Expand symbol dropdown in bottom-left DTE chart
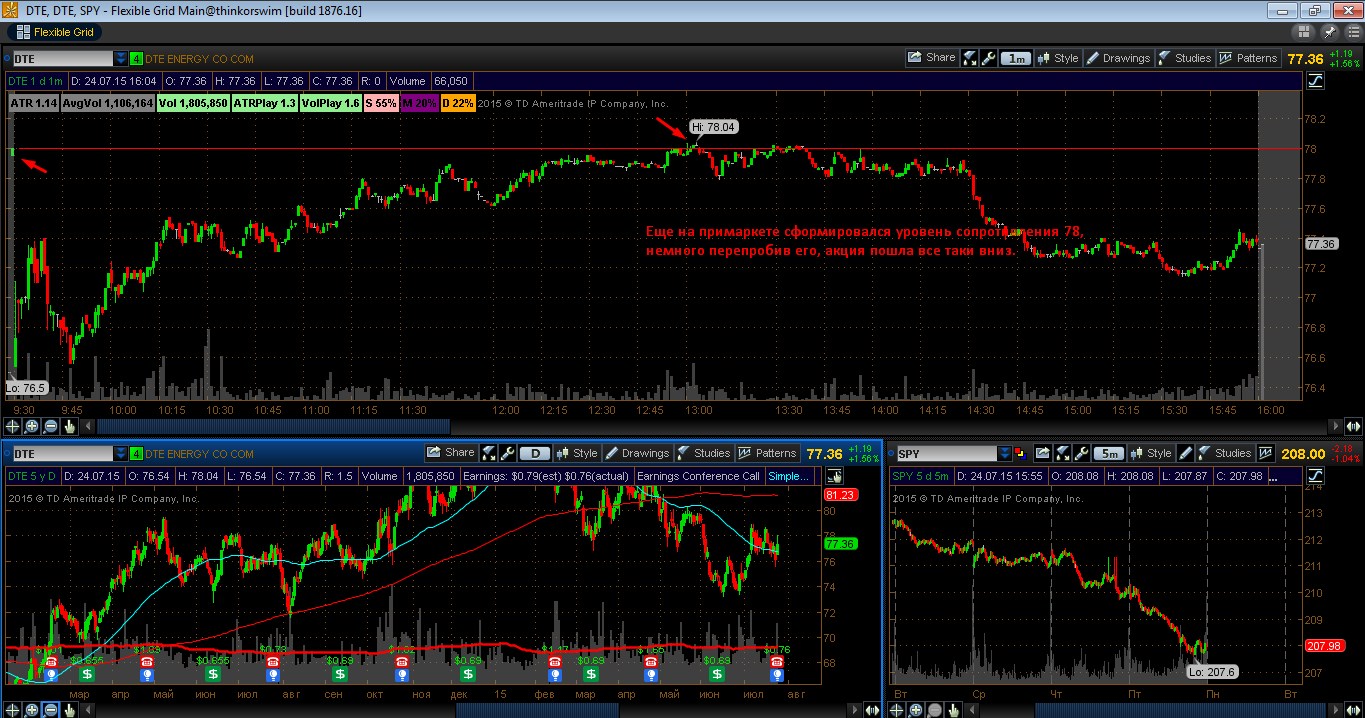Screen dimensions: 1365x718 (121, 453)
